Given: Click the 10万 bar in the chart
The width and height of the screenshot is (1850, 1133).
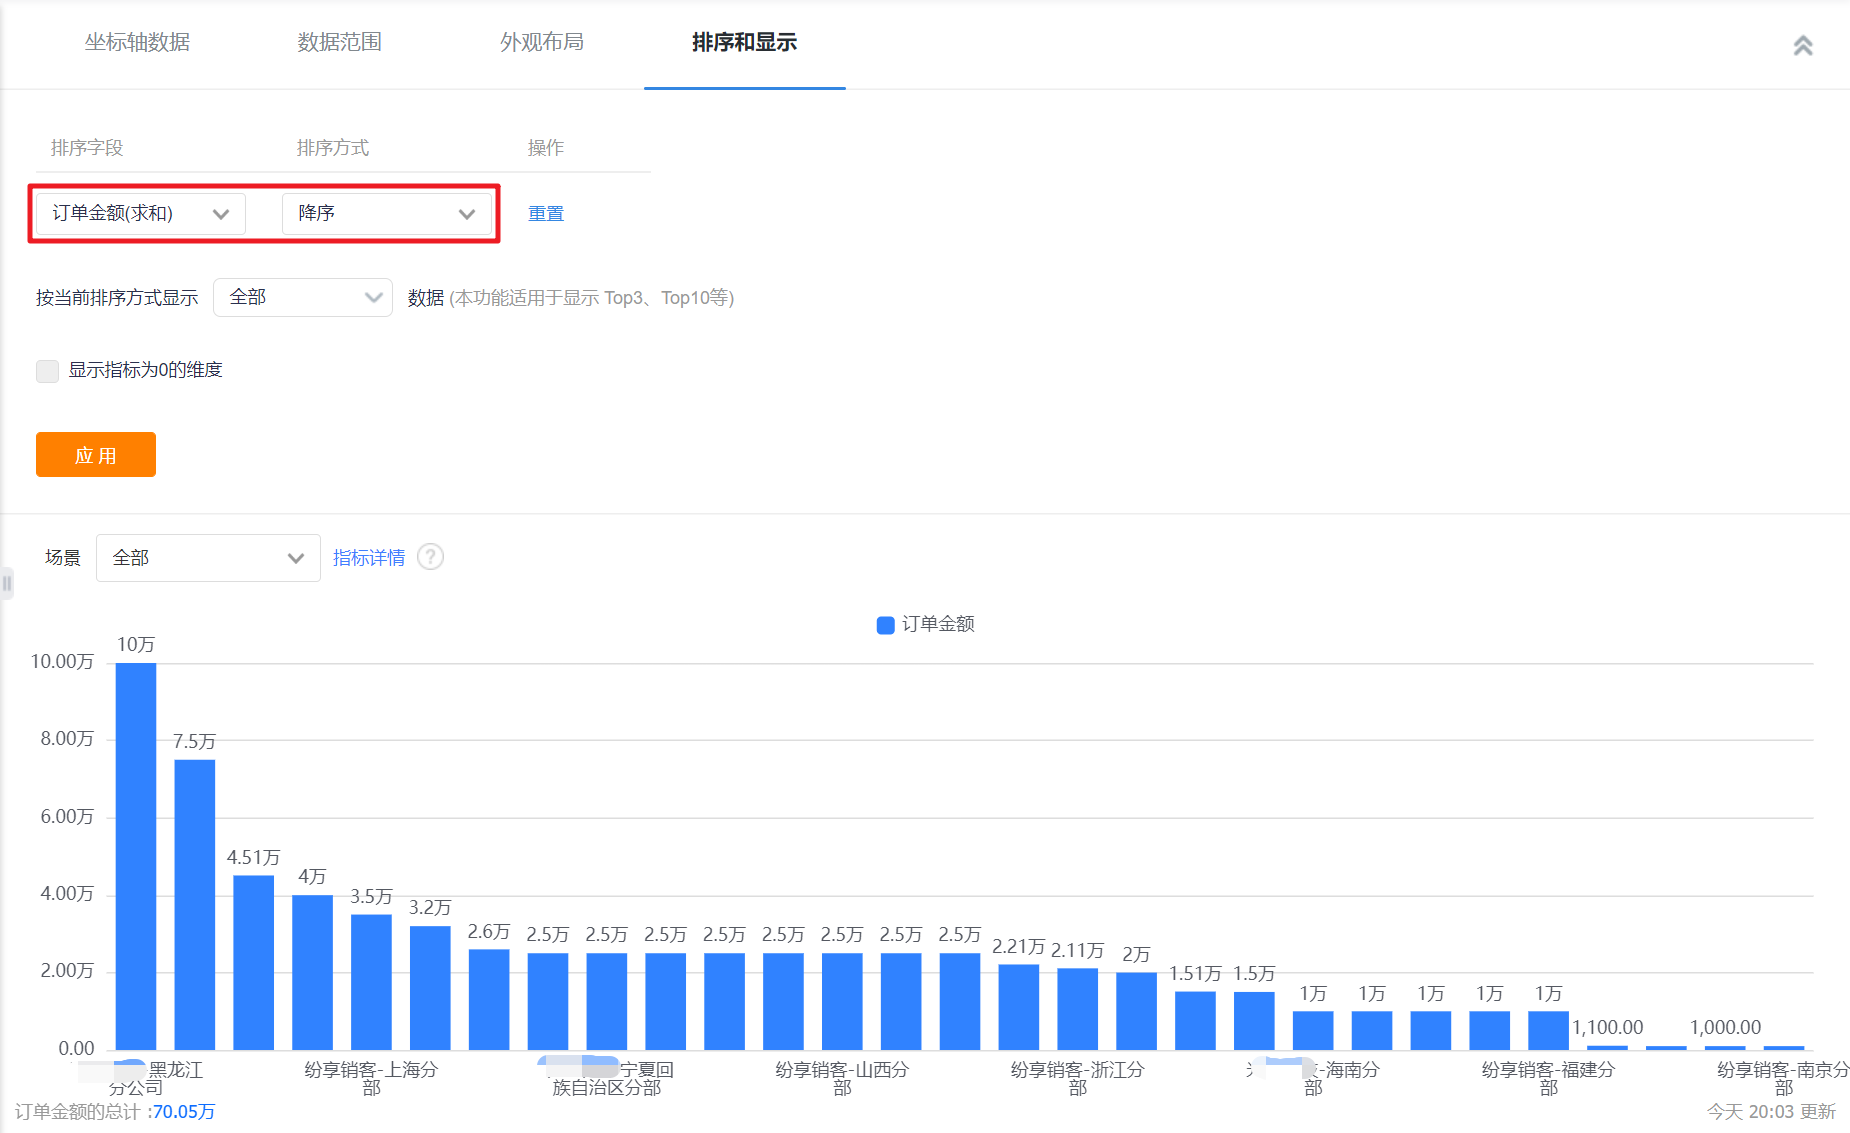Looking at the screenshot, I should tap(136, 856).
